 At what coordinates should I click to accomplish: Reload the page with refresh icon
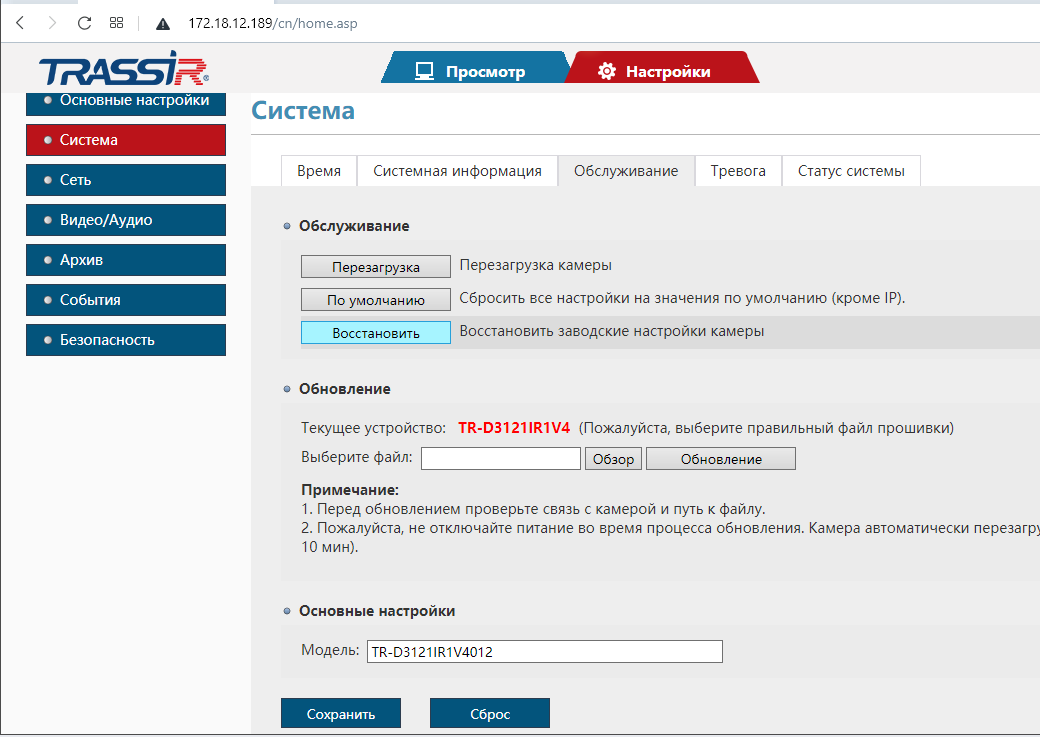[x=84, y=23]
